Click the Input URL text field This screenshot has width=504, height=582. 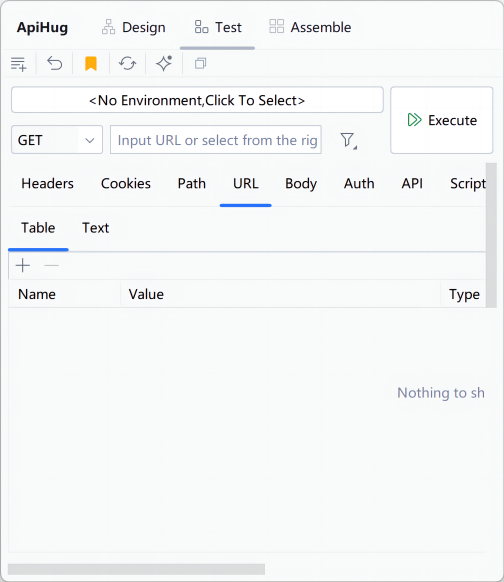point(216,140)
